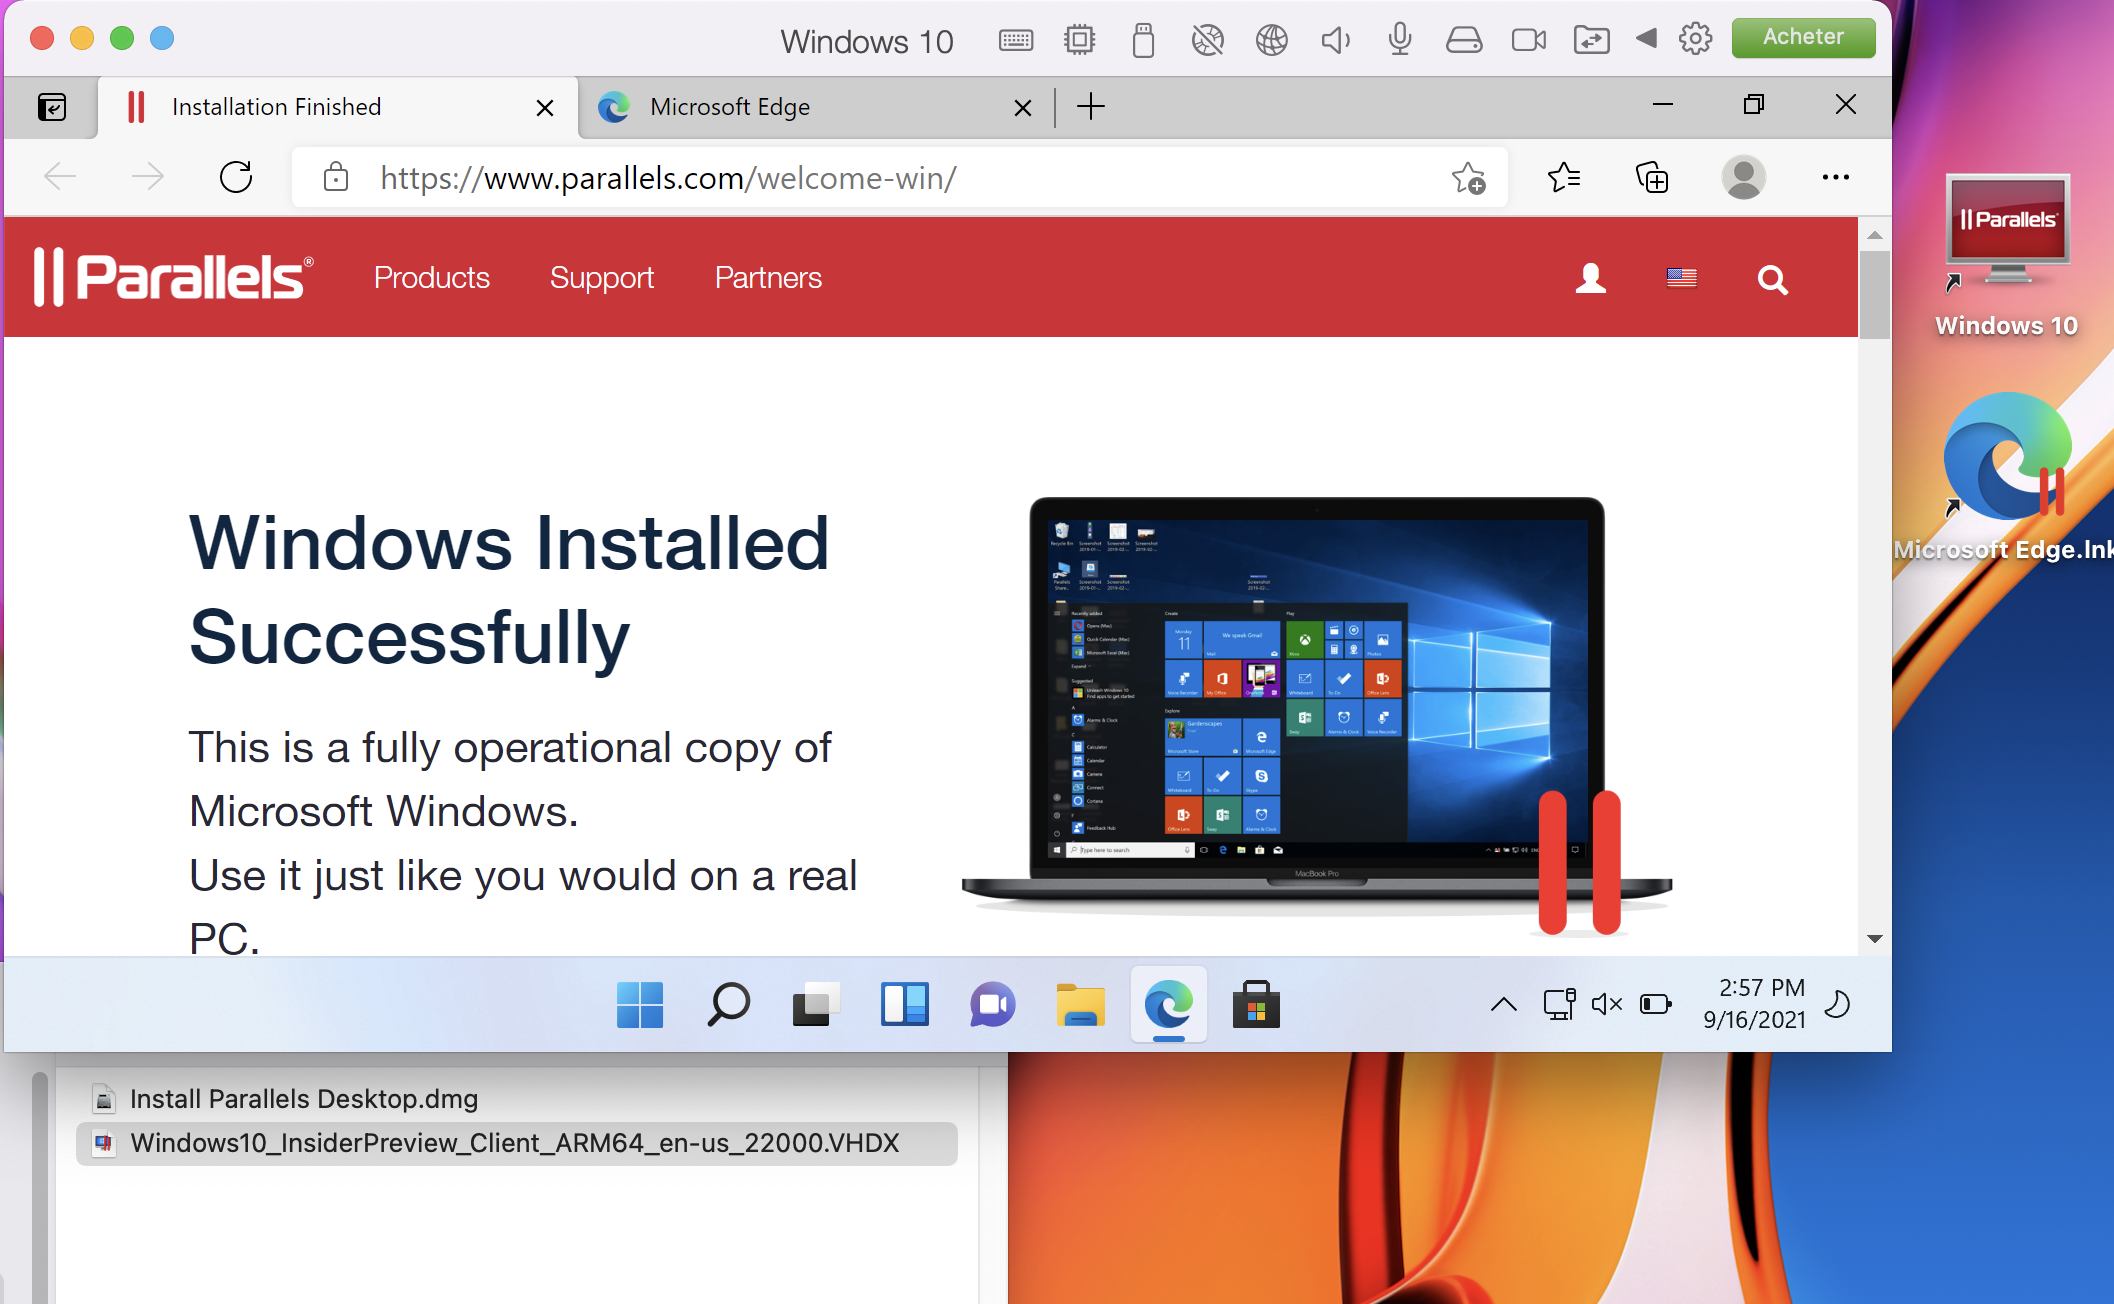Viewport: 2114px width, 1304px height.
Task: Open the CPU/hardware icon in Parallels toolbar
Action: [x=1080, y=40]
